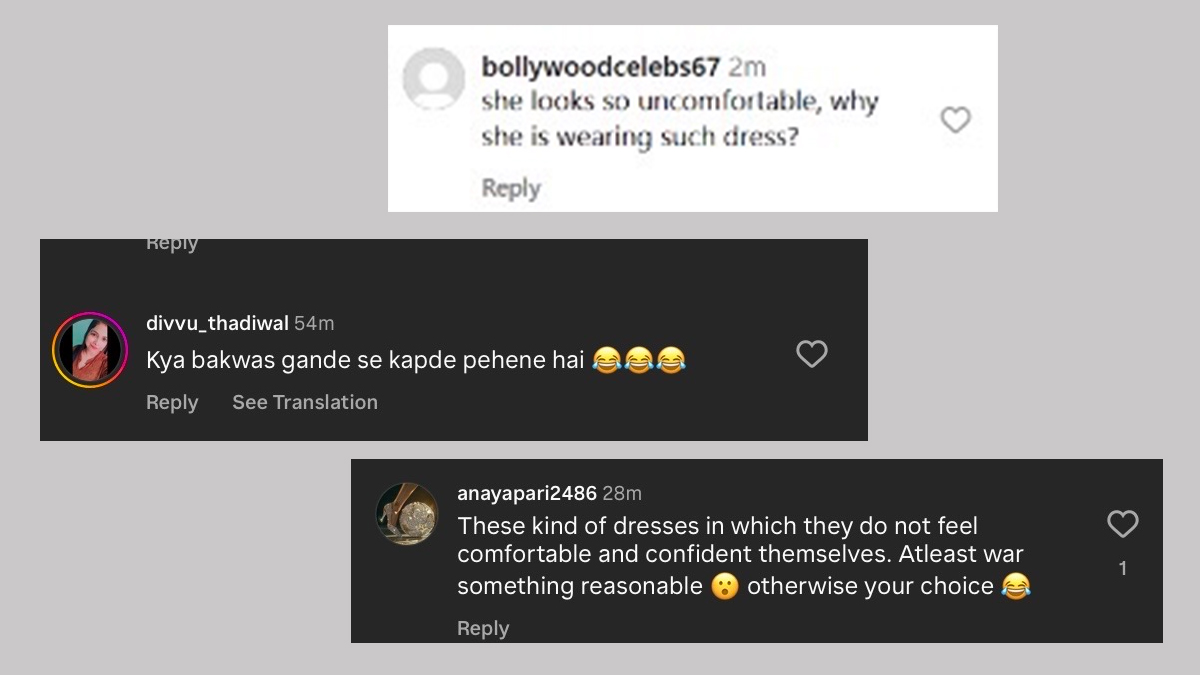Screen dimensions: 1200x675
Task: Like the bollywoodcelebs67 comment with the heart
Action: [956, 120]
